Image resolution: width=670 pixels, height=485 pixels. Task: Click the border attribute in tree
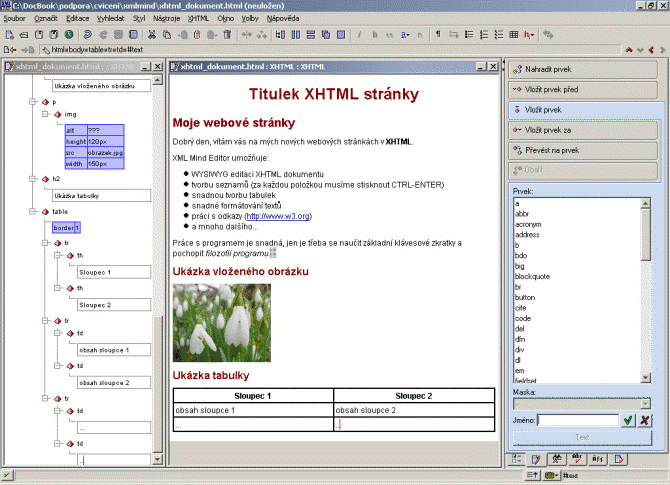coord(66,228)
